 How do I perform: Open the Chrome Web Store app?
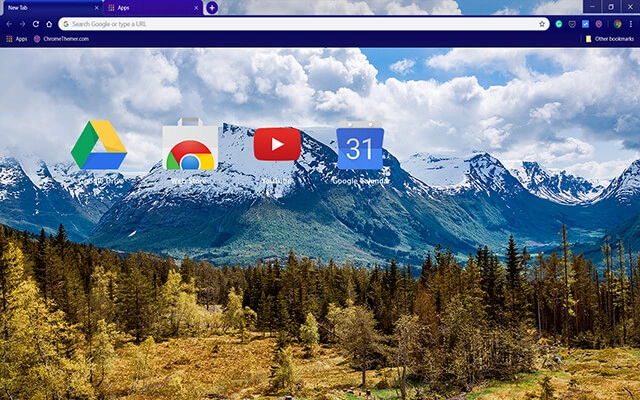point(190,144)
